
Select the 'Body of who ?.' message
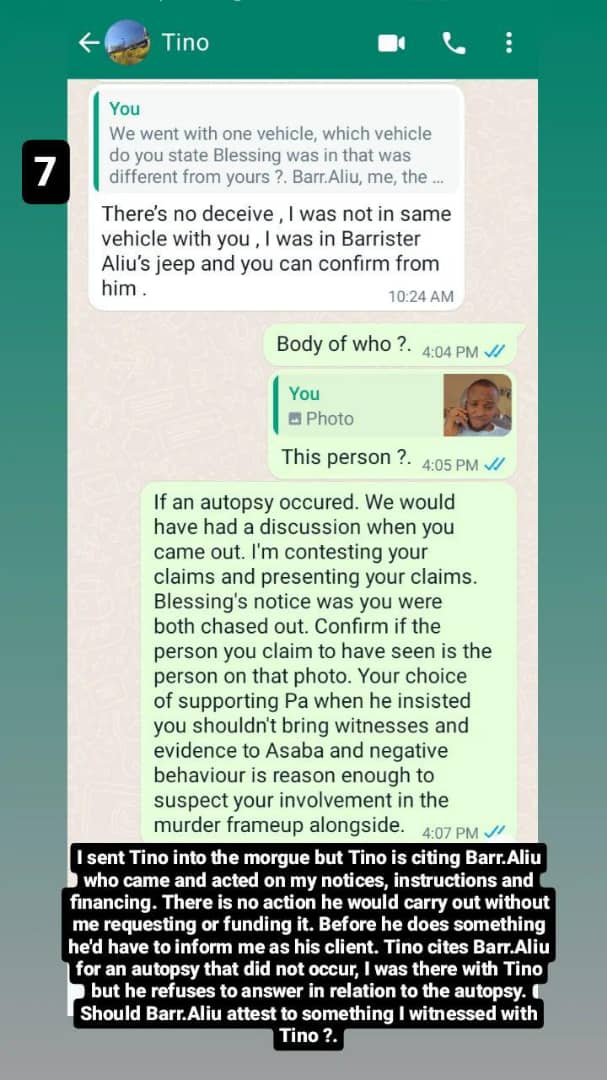391,345
